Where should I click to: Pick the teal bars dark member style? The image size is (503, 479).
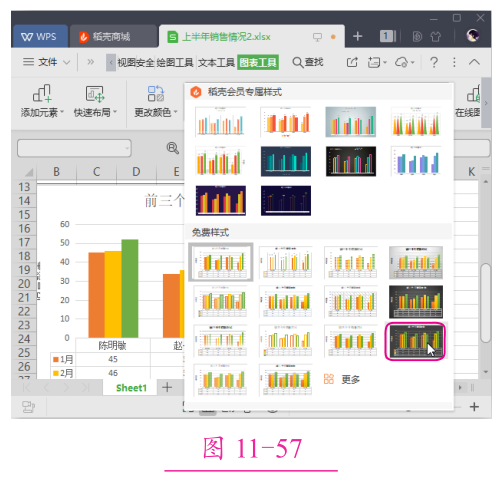pyautogui.click(x=286, y=161)
